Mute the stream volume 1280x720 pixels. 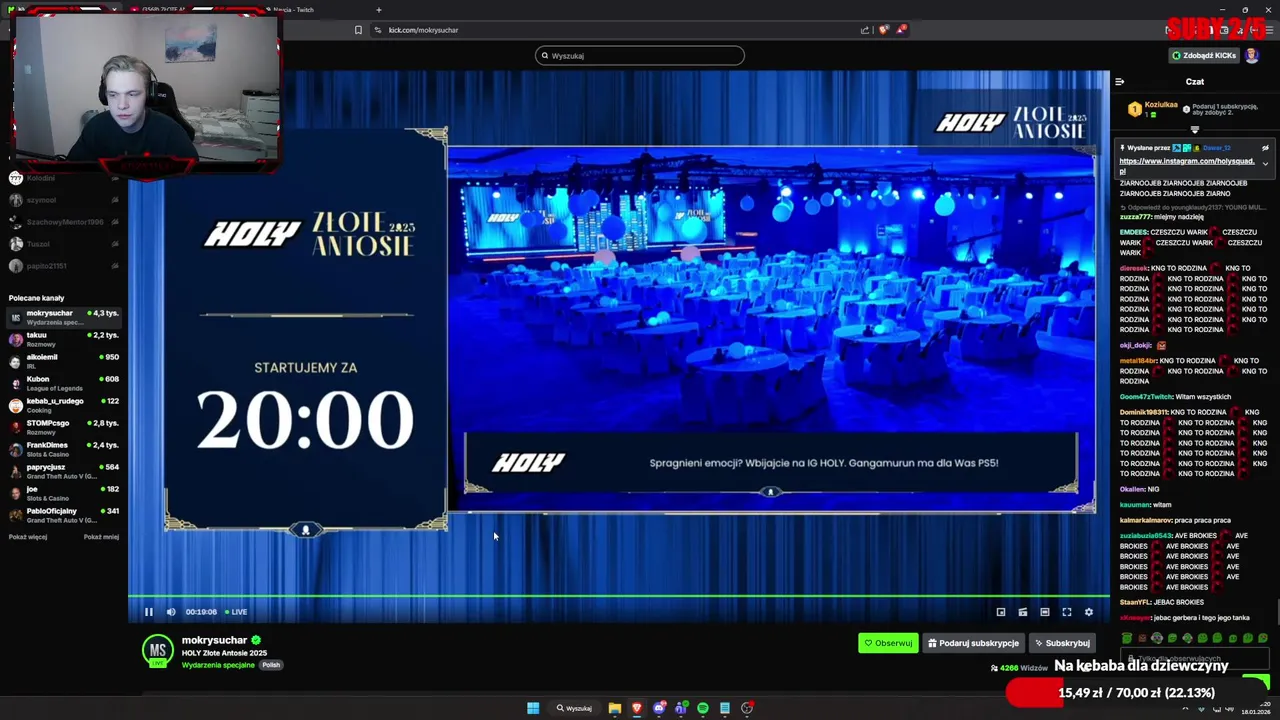171,612
